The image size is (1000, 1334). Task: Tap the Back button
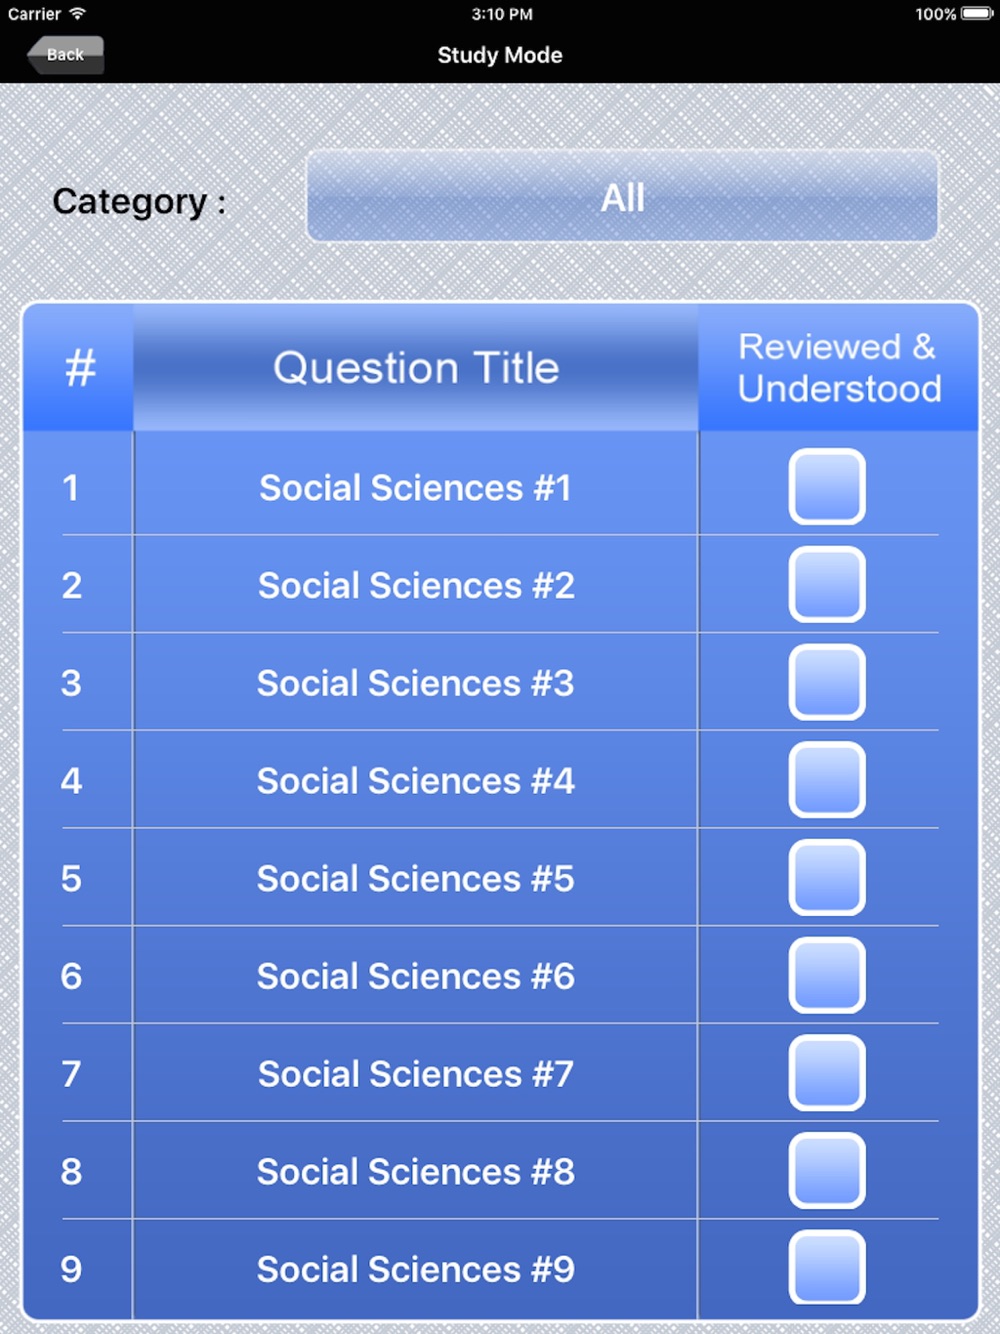click(65, 55)
